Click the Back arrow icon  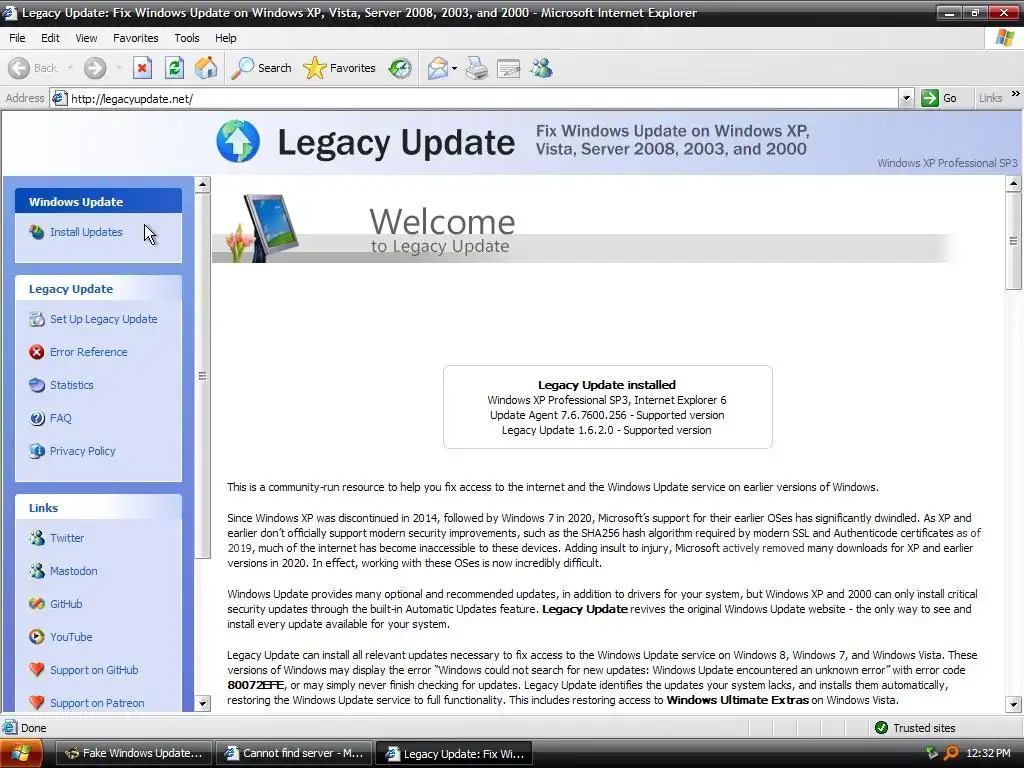[x=19, y=68]
